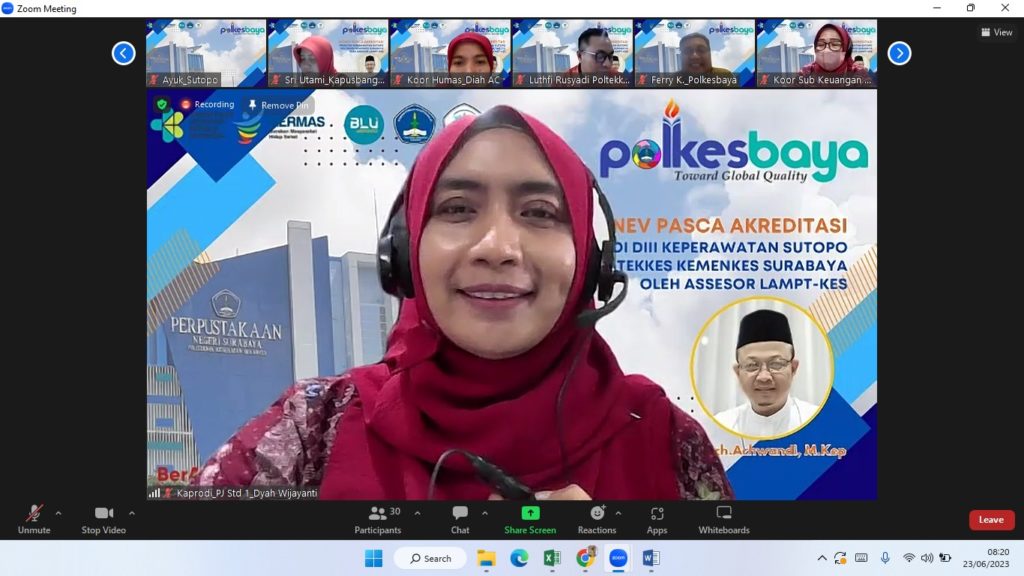
Task: Show previous participants in gallery strip
Action: coord(123,53)
